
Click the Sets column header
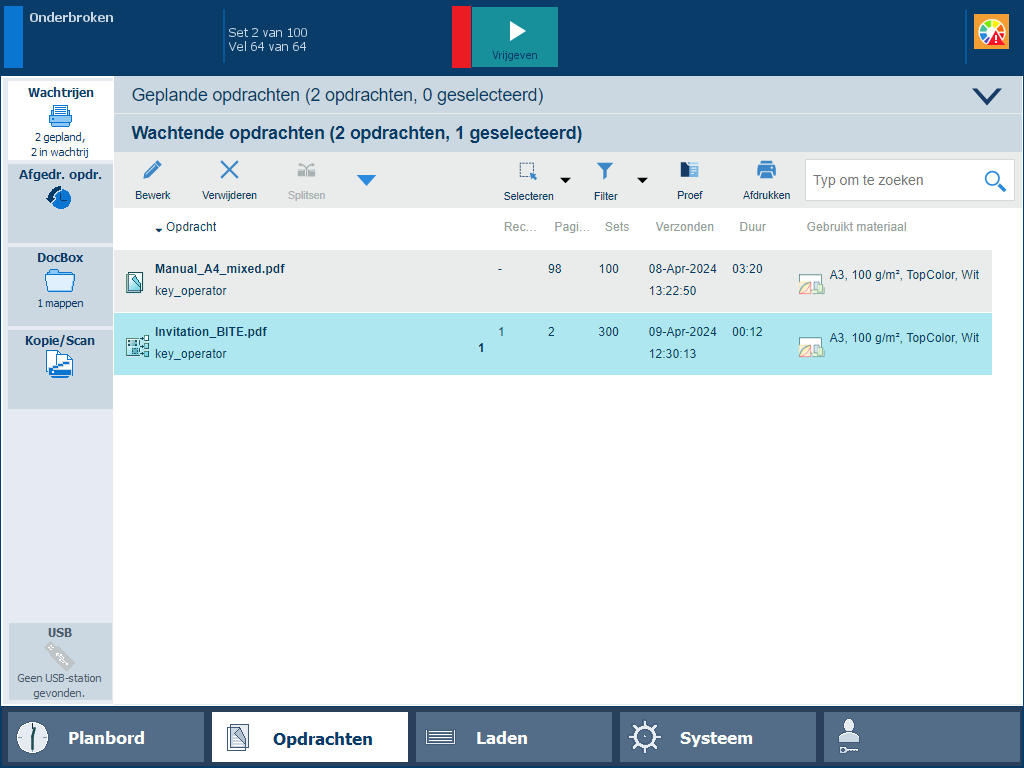616,227
